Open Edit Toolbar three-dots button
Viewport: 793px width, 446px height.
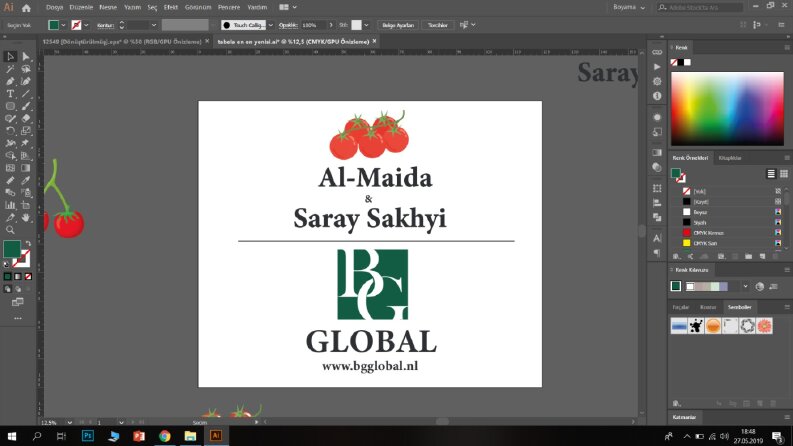pyautogui.click(x=18, y=318)
